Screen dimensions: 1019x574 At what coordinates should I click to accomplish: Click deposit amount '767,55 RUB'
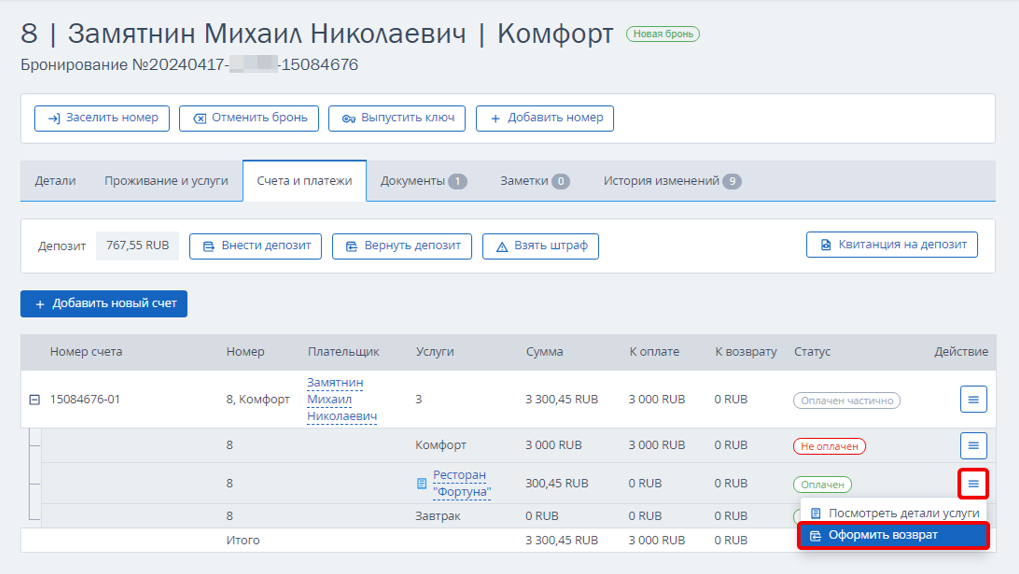click(x=137, y=246)
